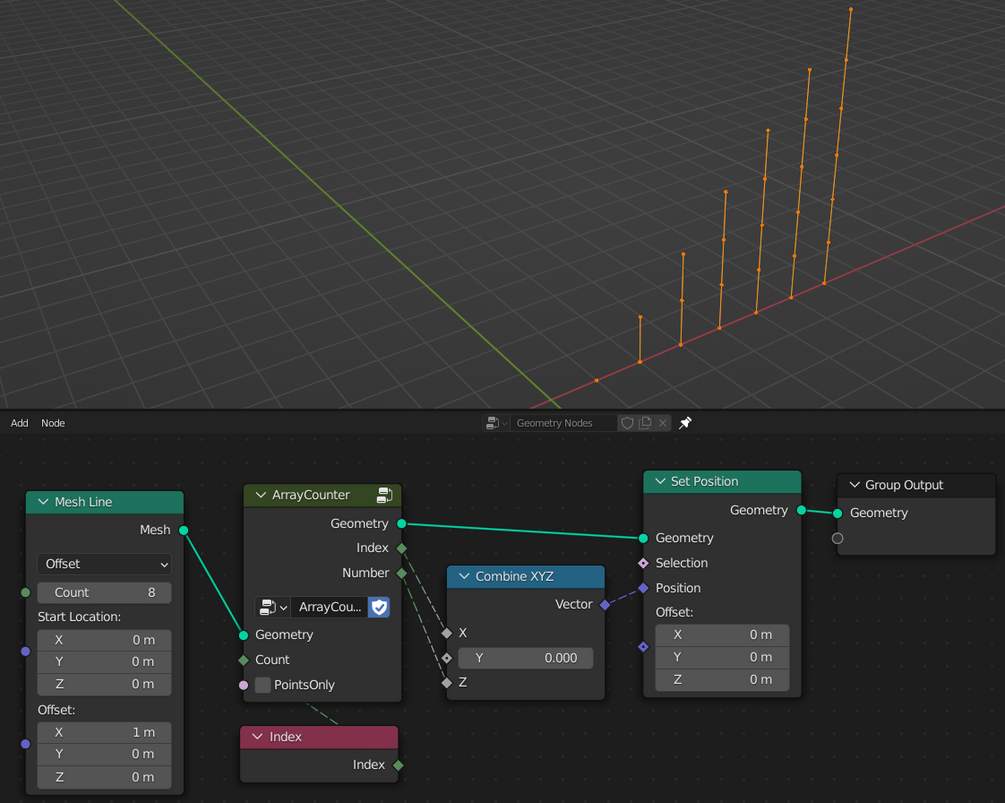Enable the PointsOnly checkbox

click(x=263, y=685)
